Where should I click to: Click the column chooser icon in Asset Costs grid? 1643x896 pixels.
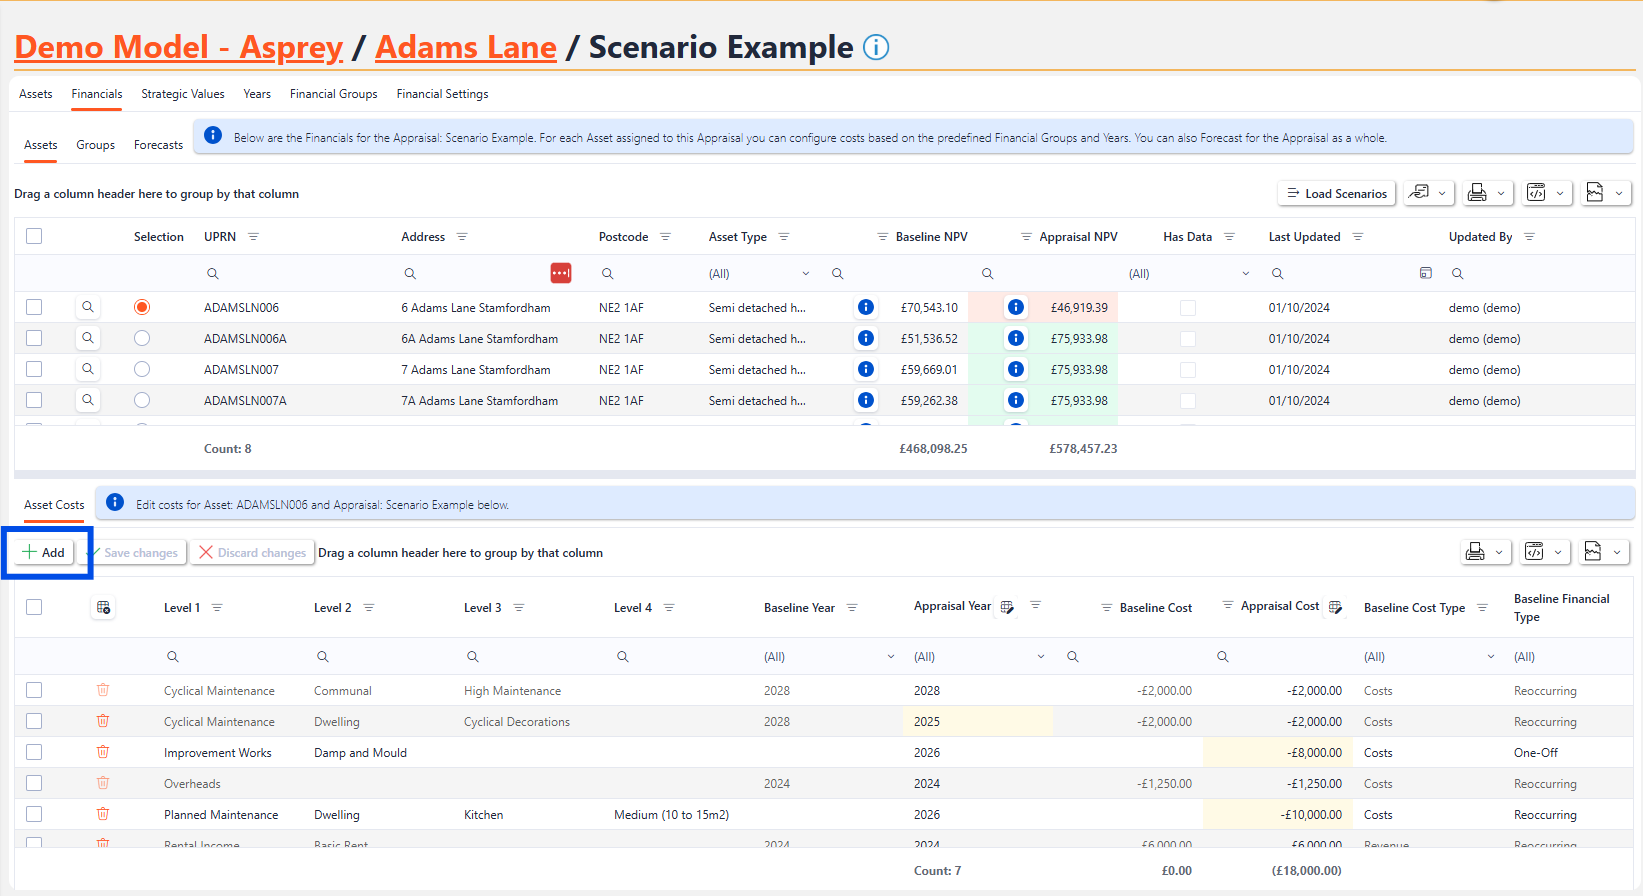coord(103,607)
